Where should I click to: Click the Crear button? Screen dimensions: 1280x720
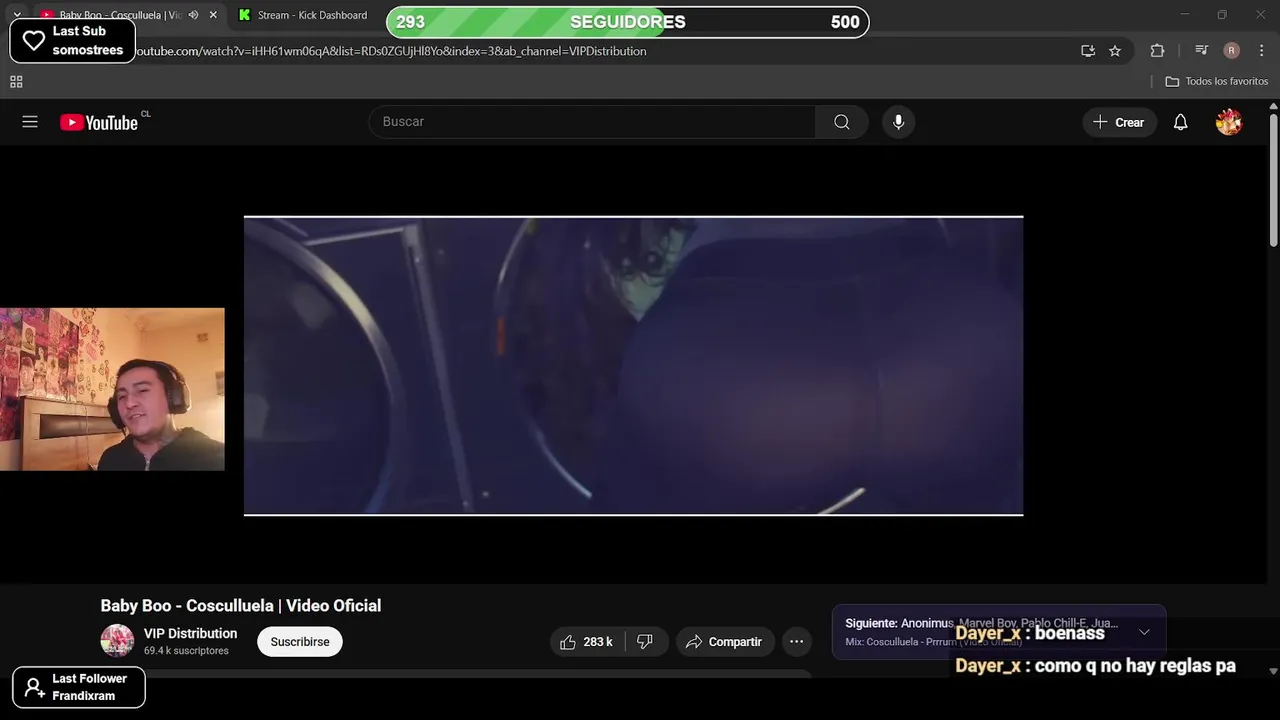1119,122
